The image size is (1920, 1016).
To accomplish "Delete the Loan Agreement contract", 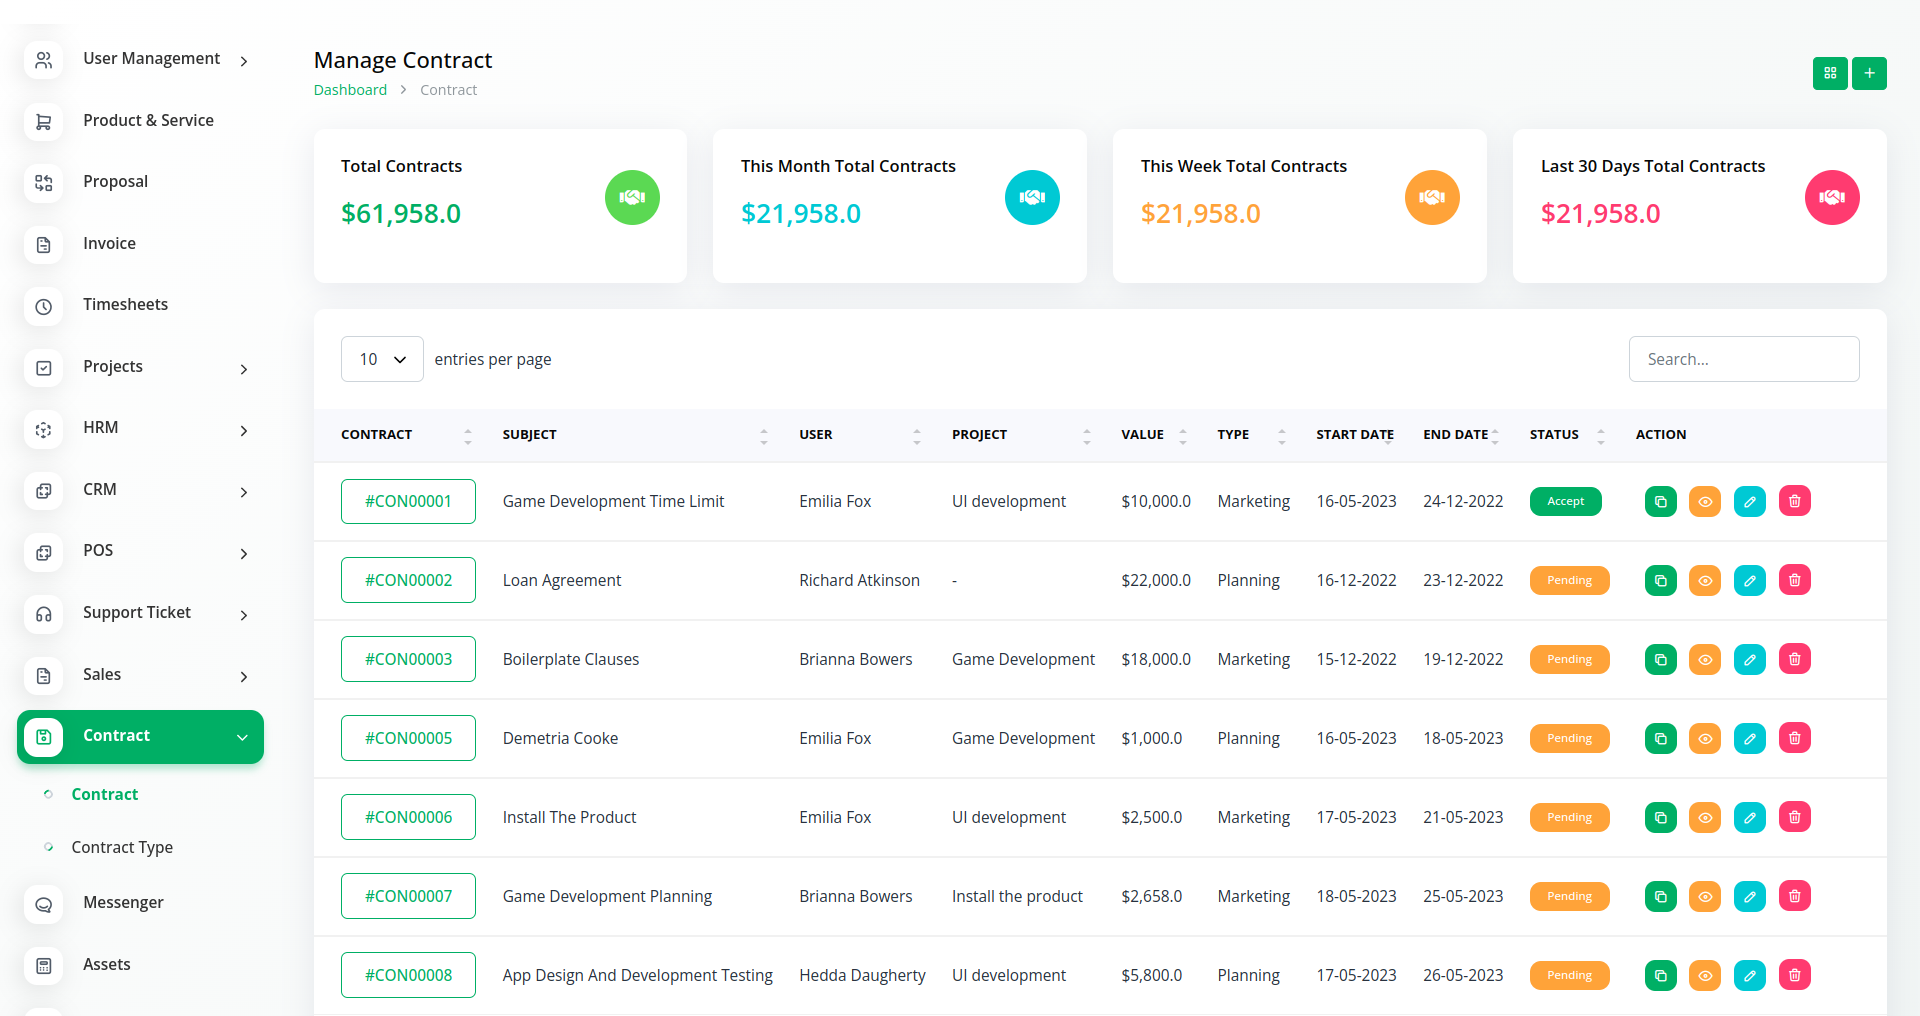I will point(1794,580).
